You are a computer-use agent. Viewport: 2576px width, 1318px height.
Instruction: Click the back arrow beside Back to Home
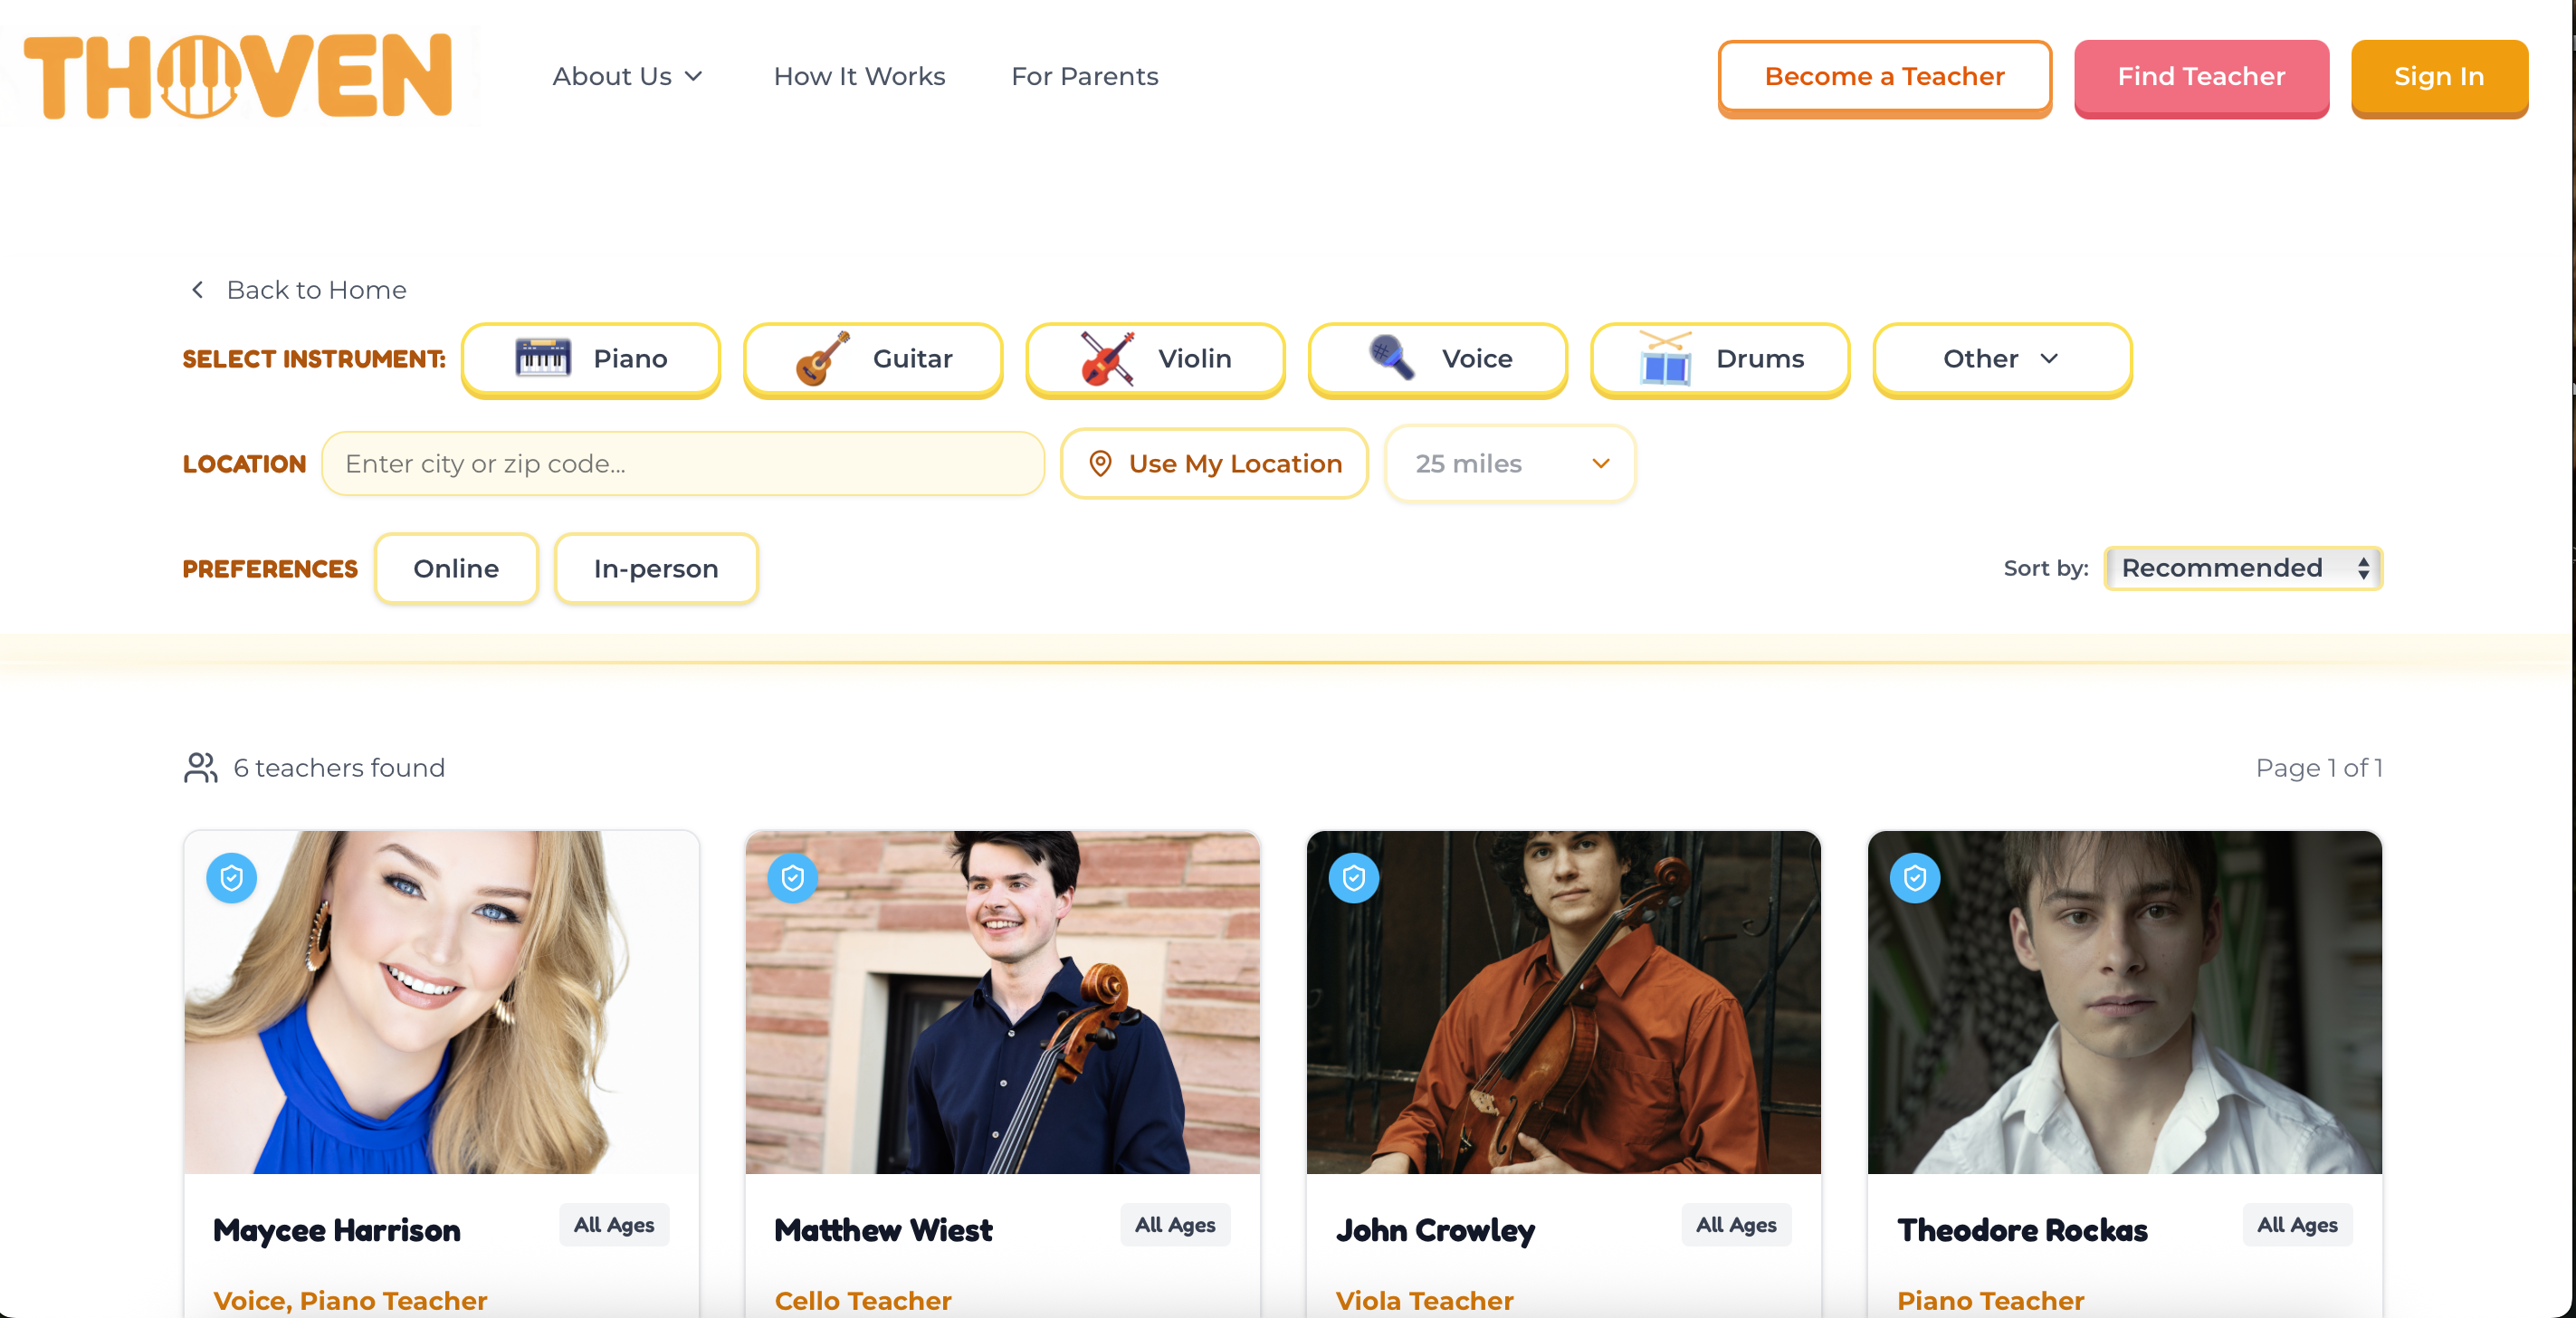pos(198,290)
